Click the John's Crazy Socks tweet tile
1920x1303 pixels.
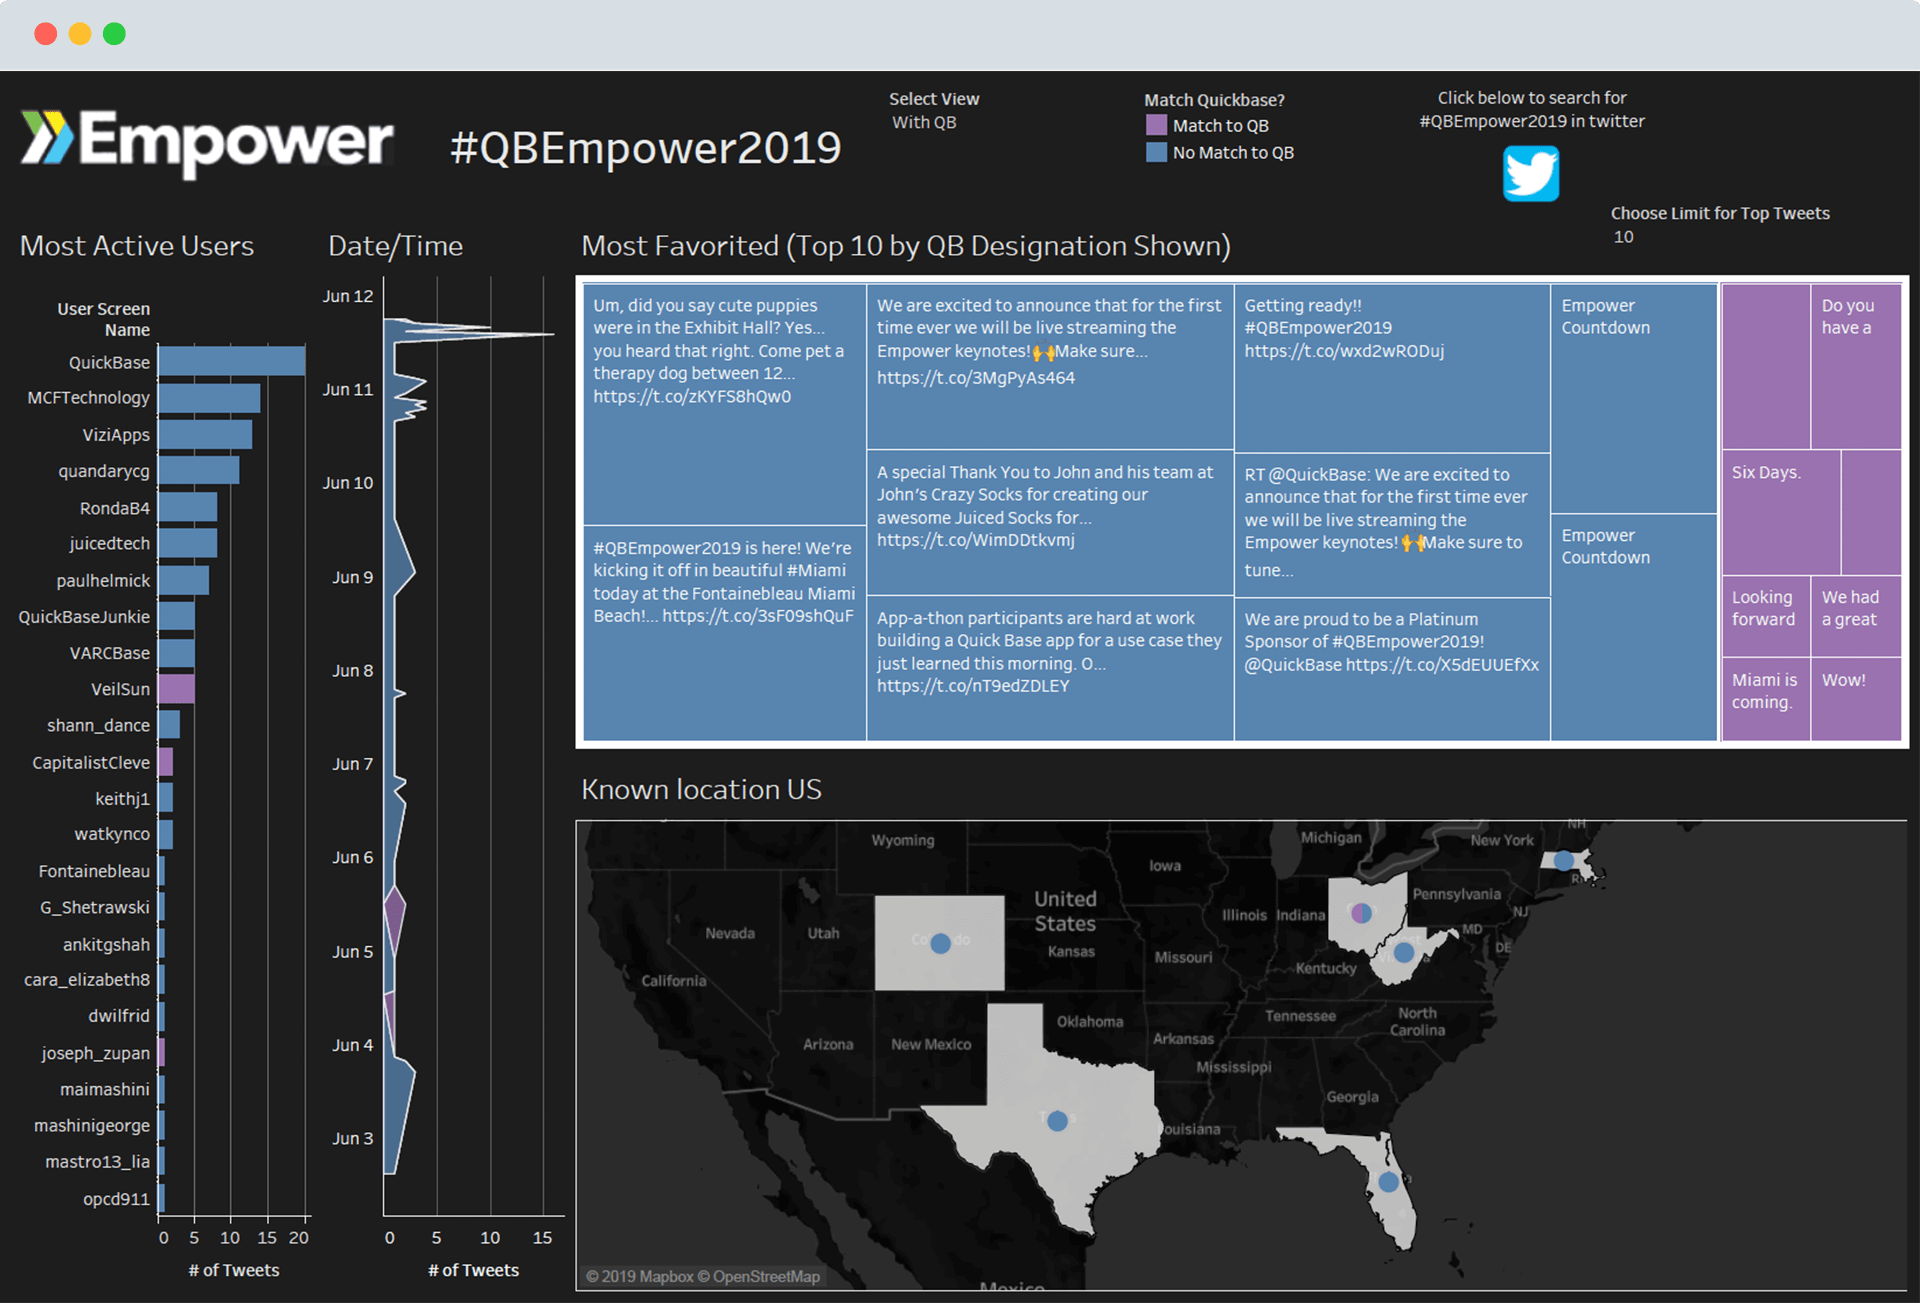(1050, 522)
